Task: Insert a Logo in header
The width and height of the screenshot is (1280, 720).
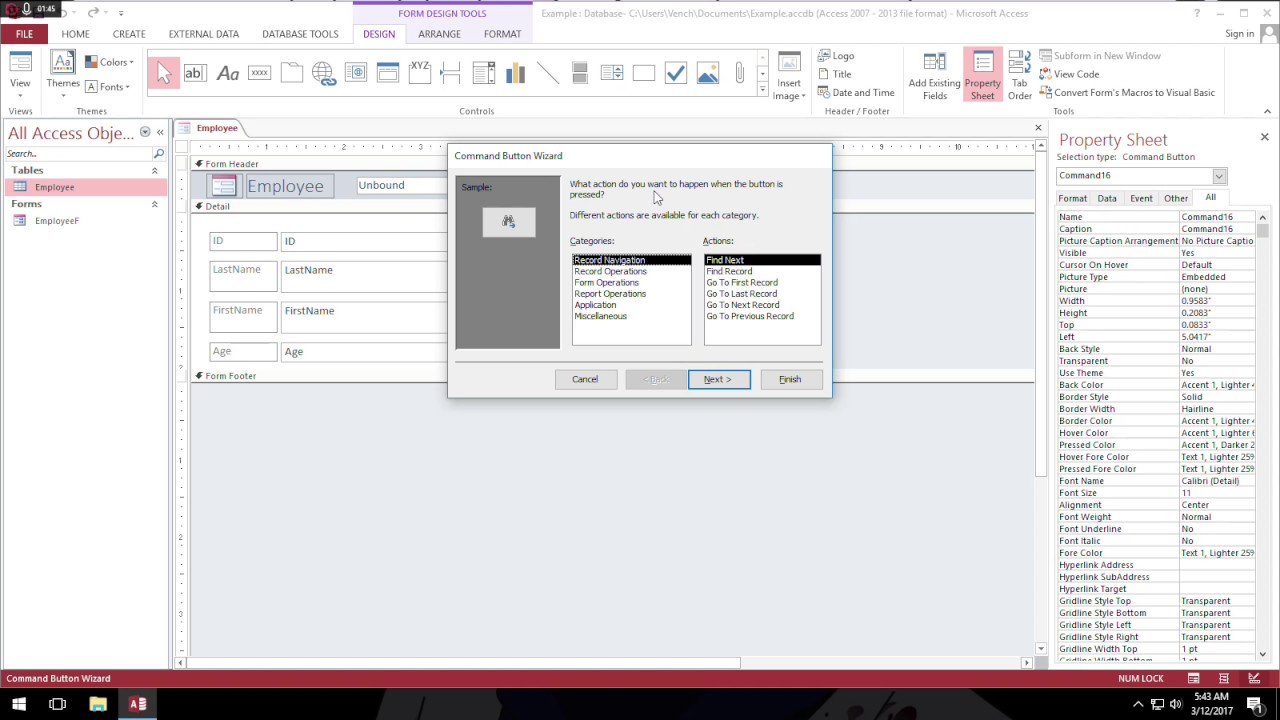Action: [836, 56]
